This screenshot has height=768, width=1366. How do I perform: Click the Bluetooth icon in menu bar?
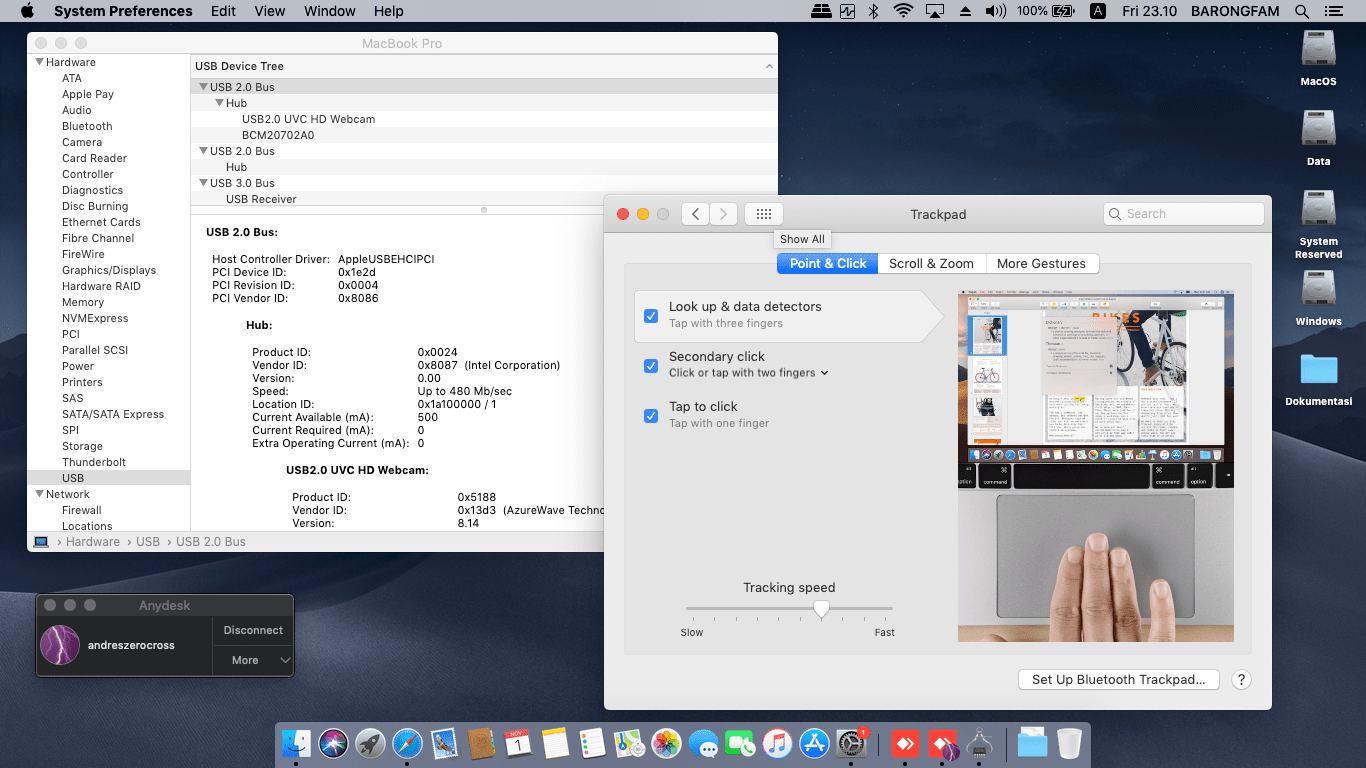pyautogui.click(x=873, y=11)
